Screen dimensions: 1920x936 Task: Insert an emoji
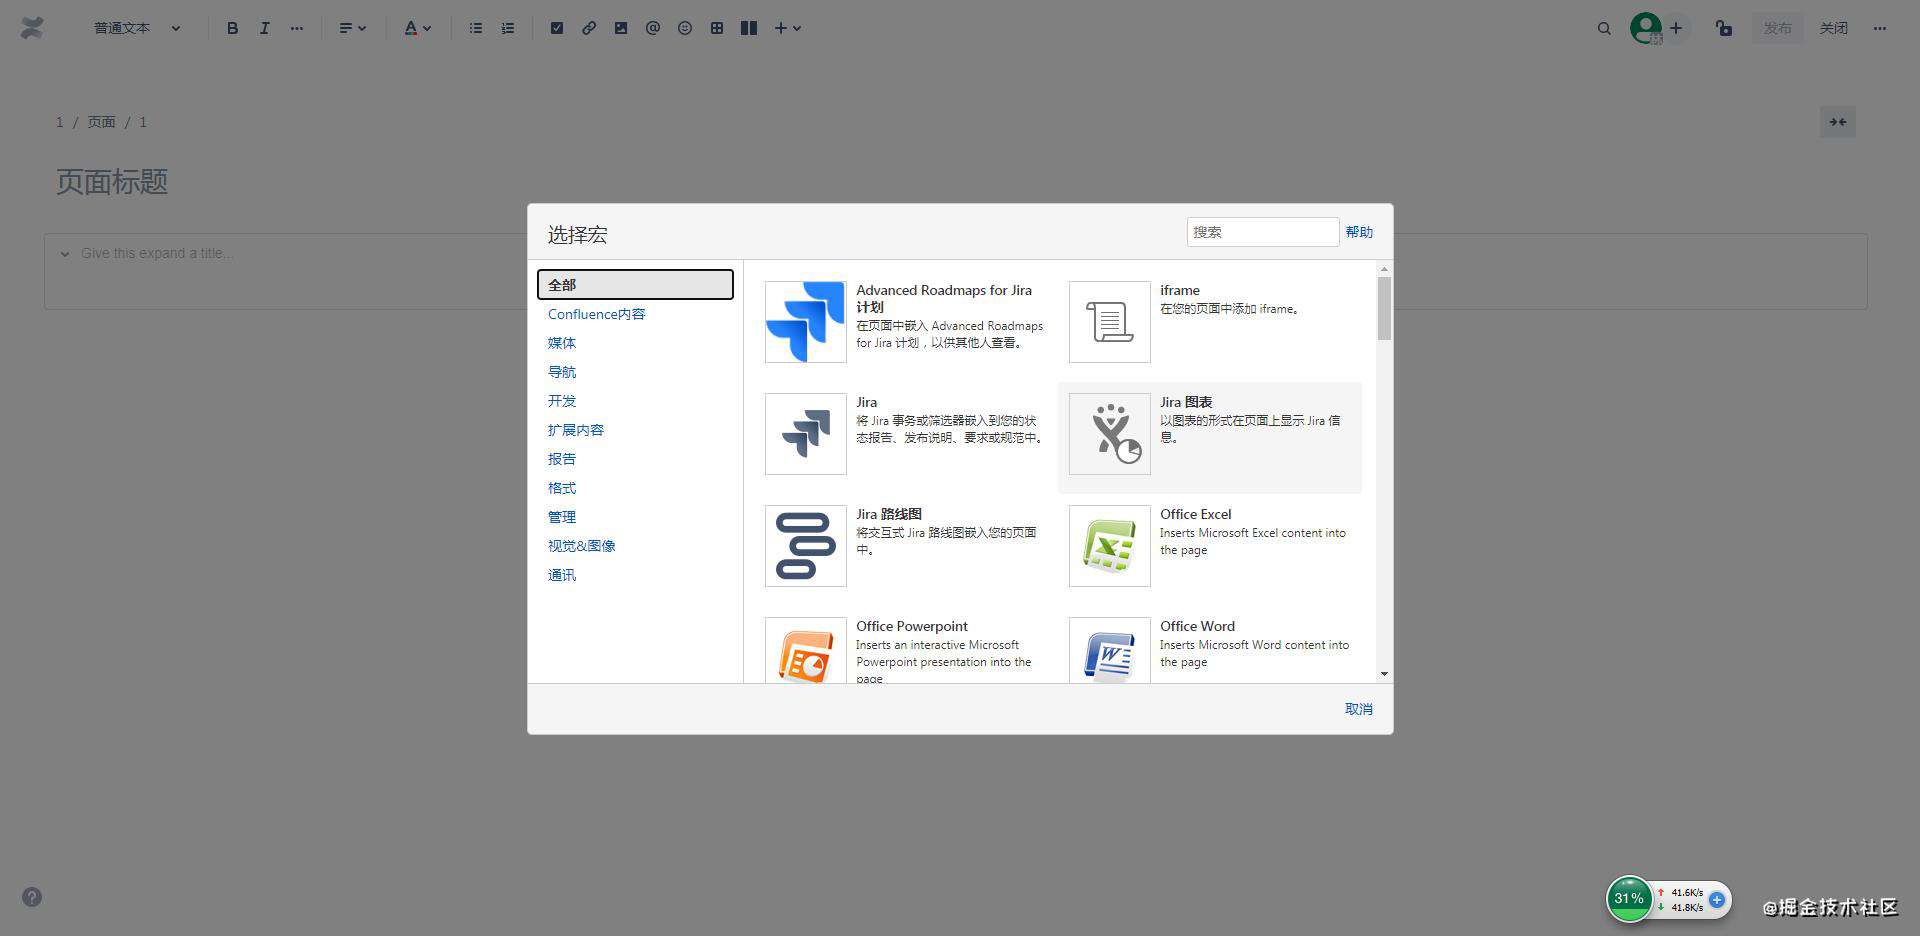coord(685,28)
